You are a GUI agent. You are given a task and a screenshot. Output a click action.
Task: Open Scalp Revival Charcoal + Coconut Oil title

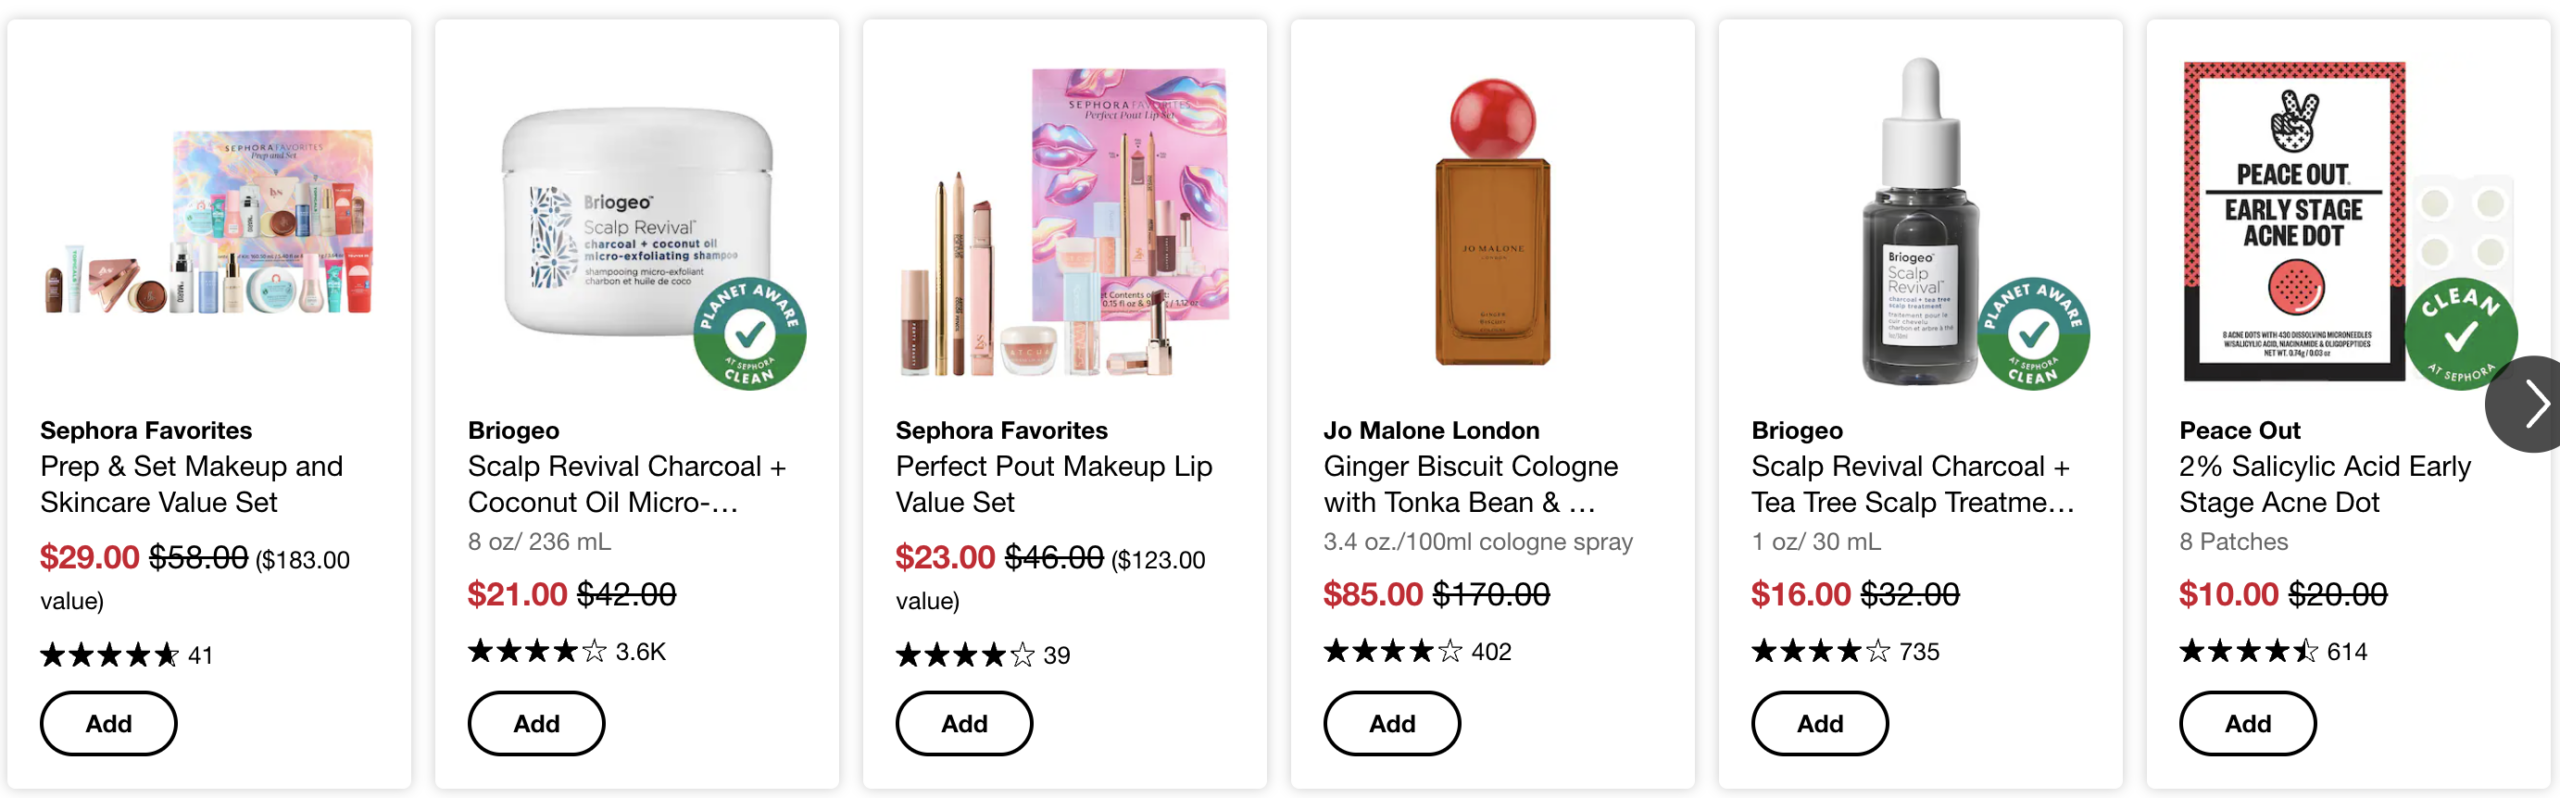626,484
